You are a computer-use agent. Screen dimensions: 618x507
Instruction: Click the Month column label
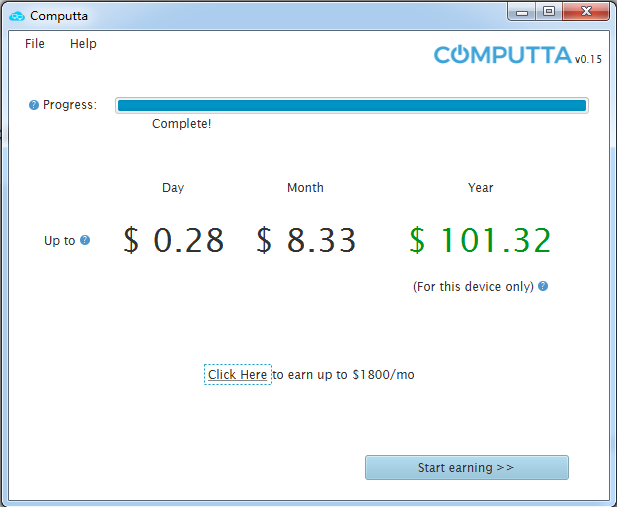coord(305,188)
